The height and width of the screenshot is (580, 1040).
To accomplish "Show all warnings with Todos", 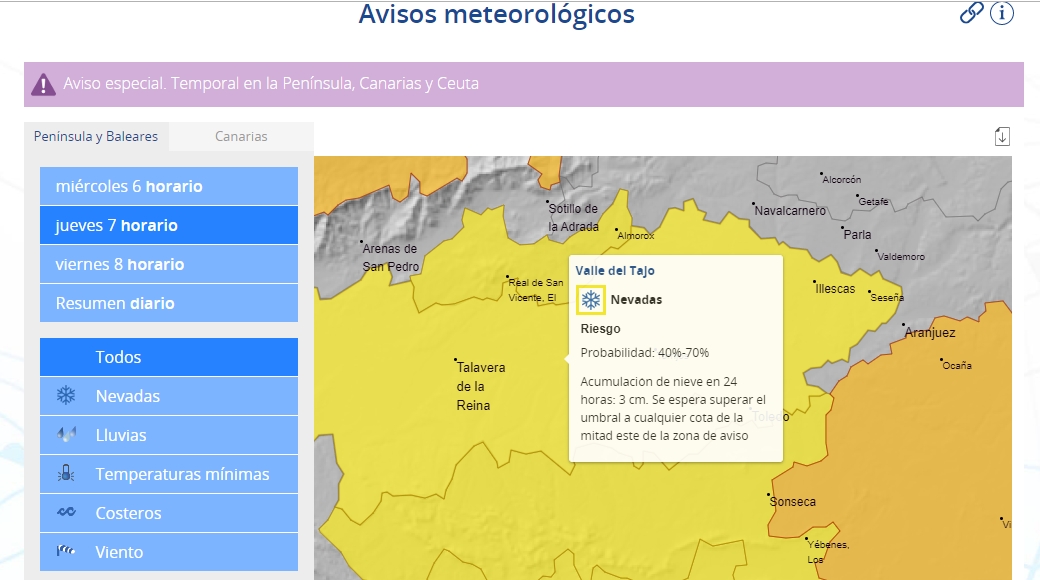I will tap(168, 357).
